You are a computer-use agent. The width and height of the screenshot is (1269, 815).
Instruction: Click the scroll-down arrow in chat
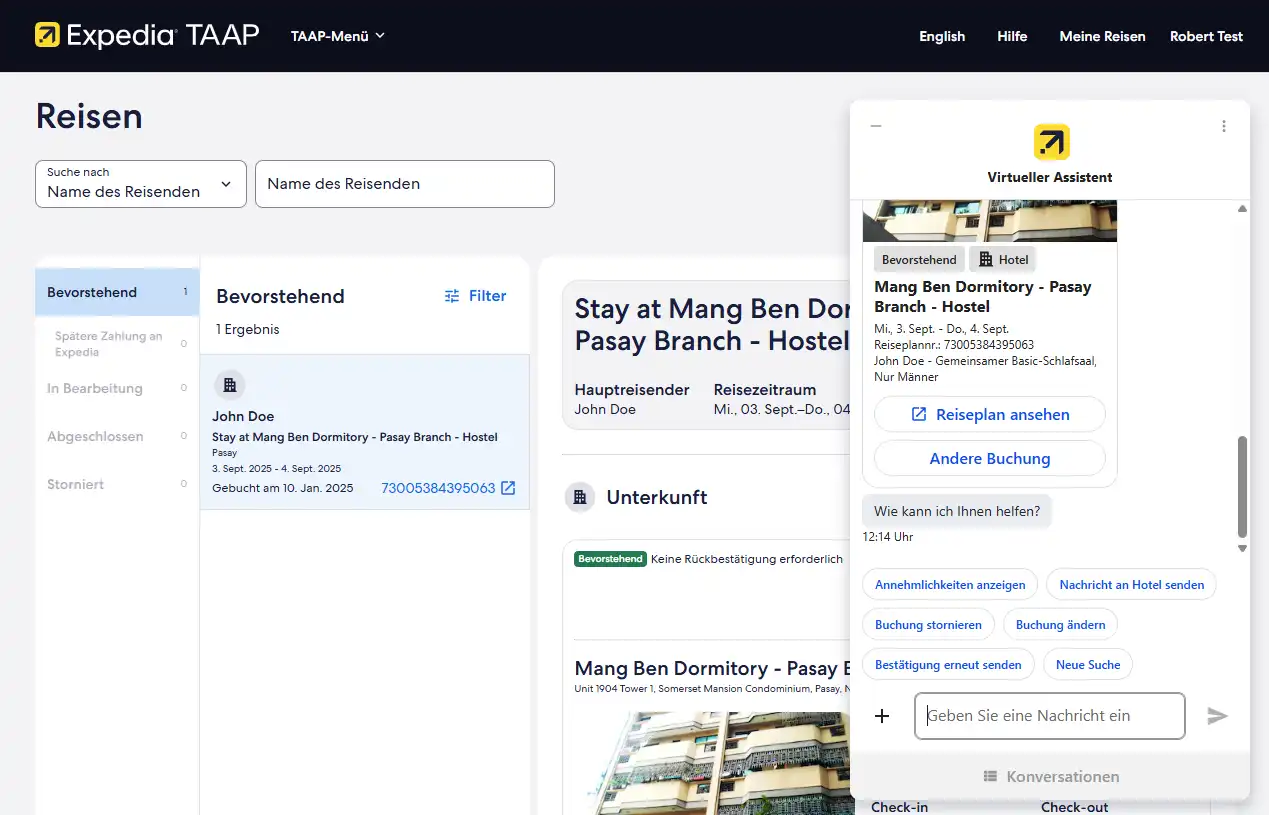coord(1242,548)
